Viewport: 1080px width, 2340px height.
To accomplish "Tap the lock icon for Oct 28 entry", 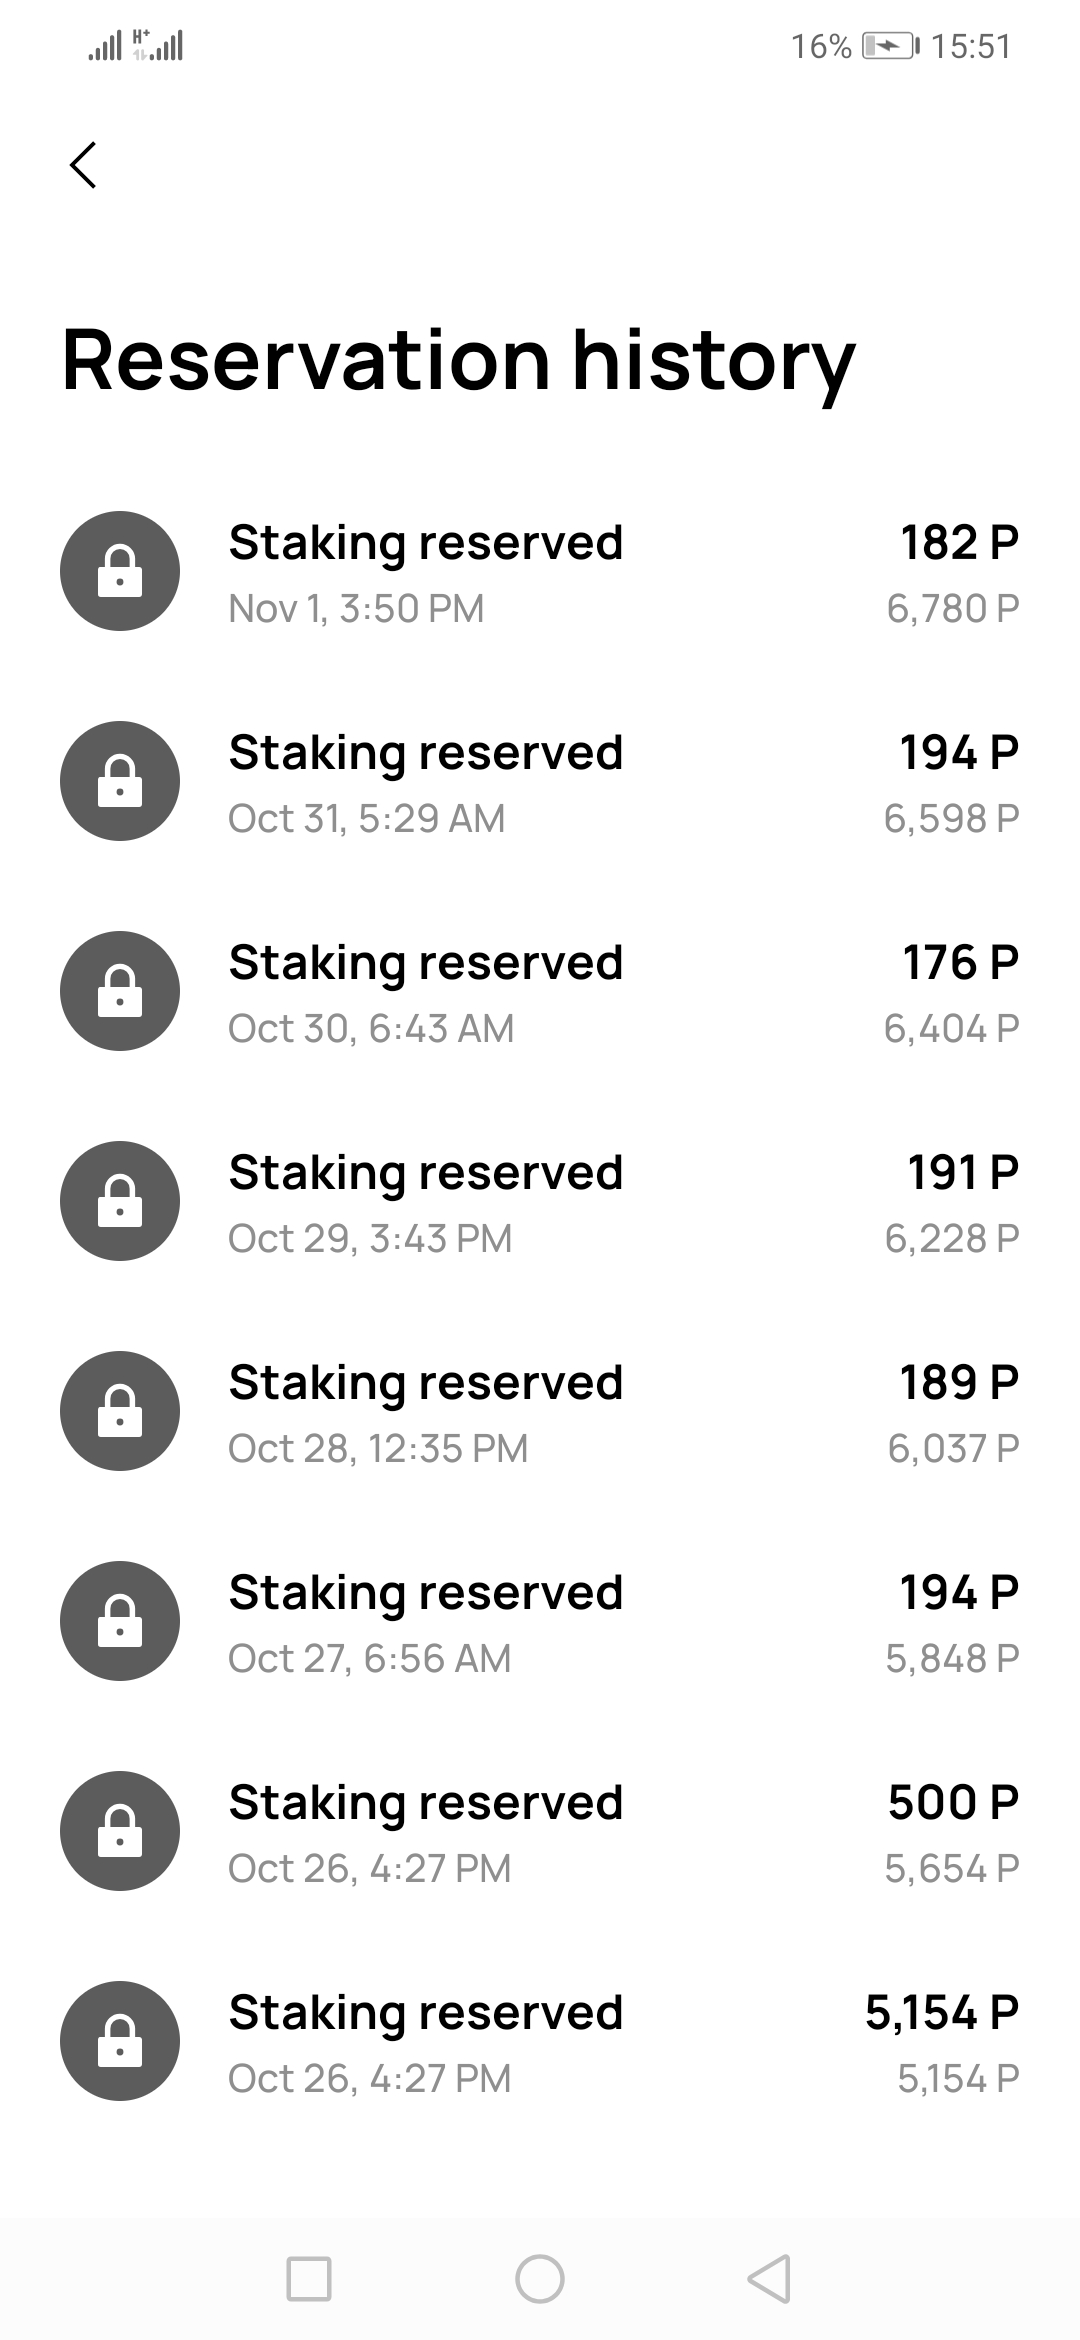I will coord(120,1411).
